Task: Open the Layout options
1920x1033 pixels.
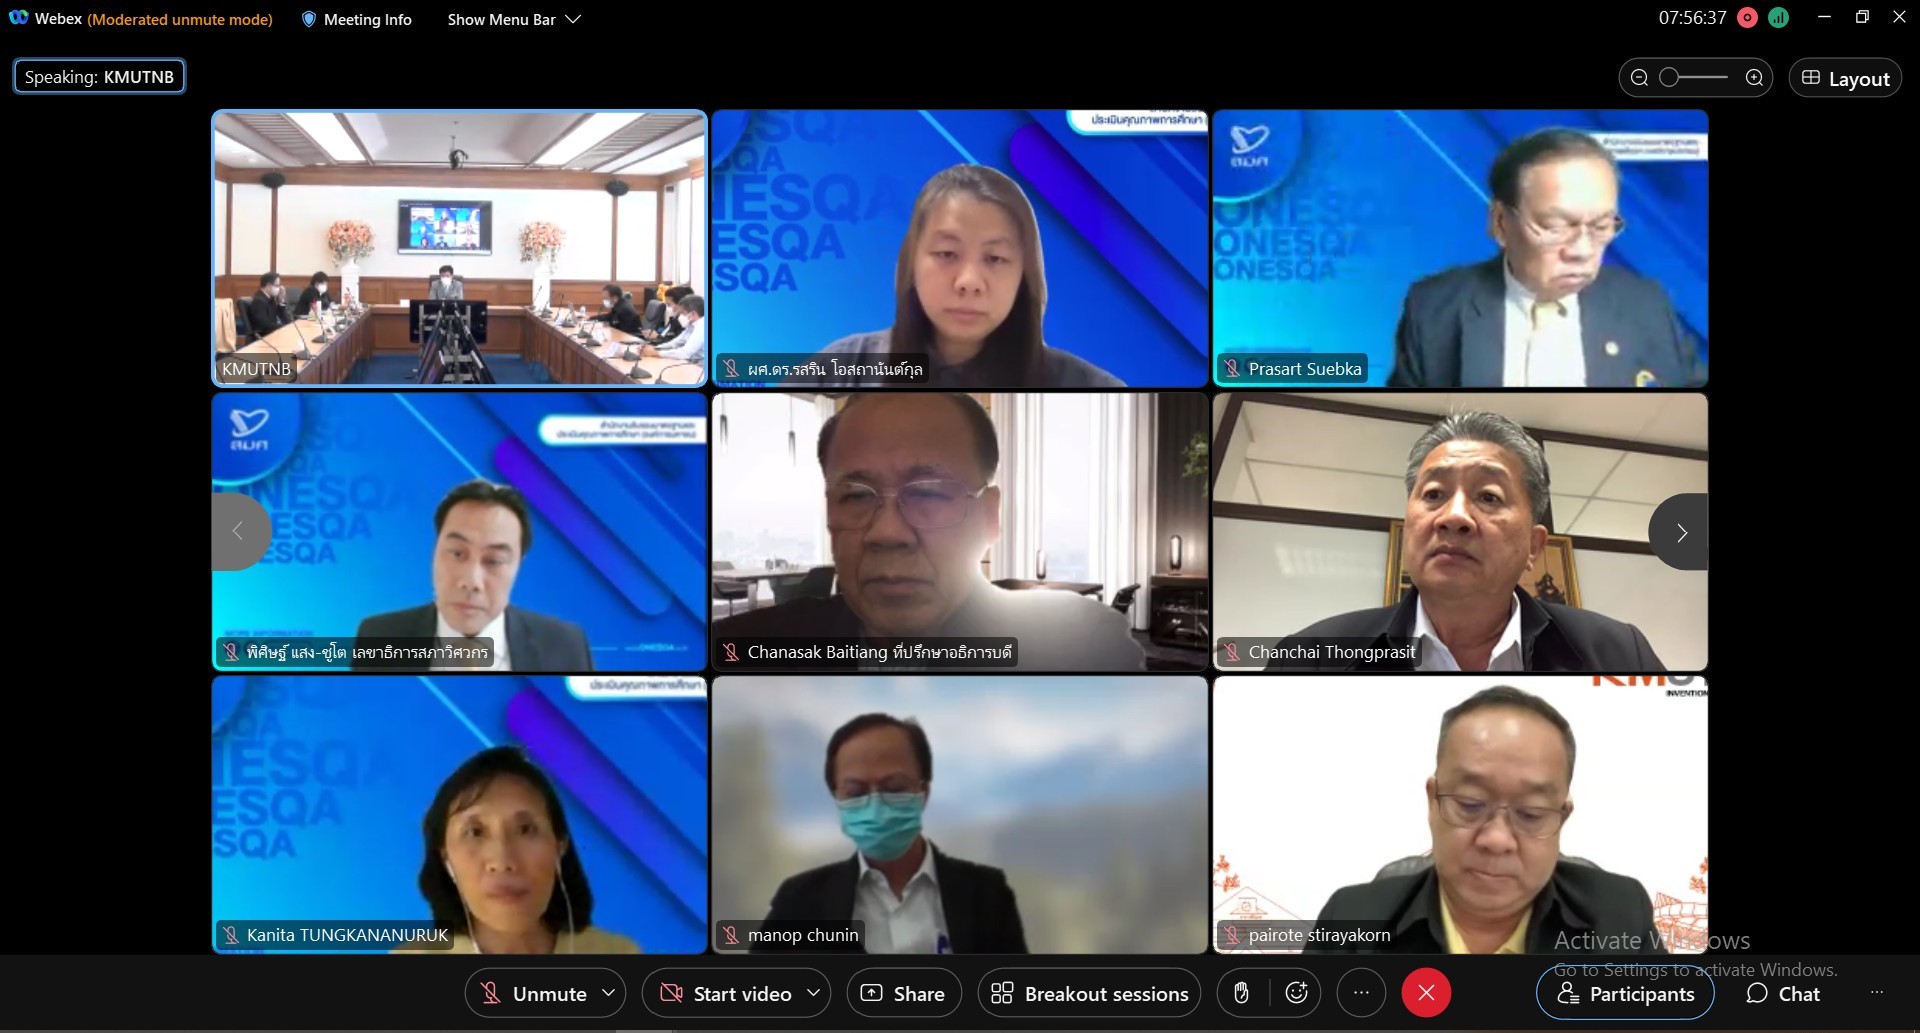Action: pos(1845,78)
